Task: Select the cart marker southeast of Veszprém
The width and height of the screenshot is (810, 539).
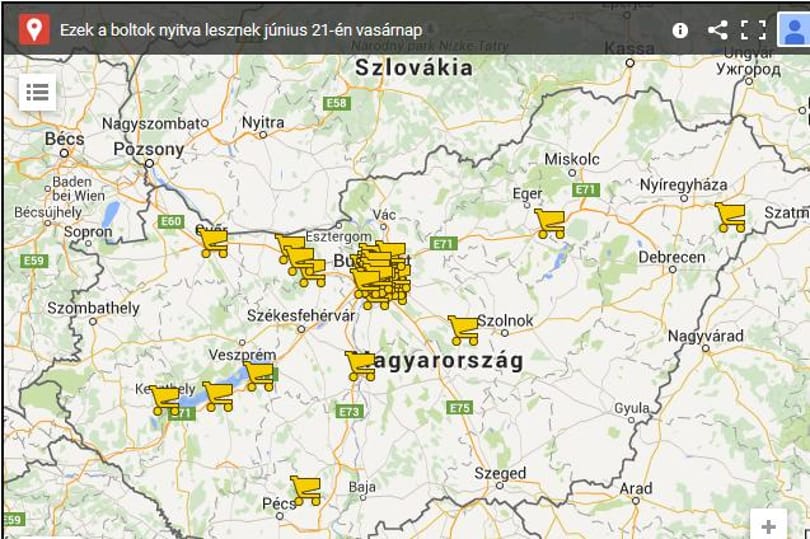Action: (259, 376)
